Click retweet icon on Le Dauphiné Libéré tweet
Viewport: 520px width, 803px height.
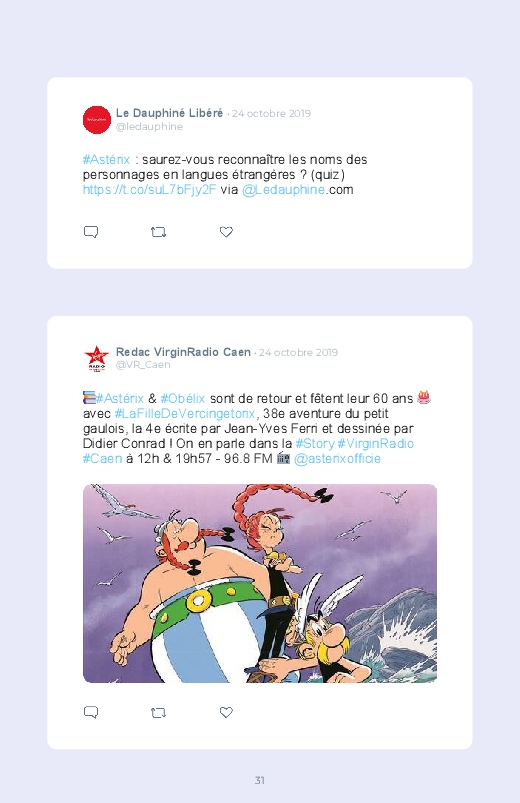coord(158,232)
